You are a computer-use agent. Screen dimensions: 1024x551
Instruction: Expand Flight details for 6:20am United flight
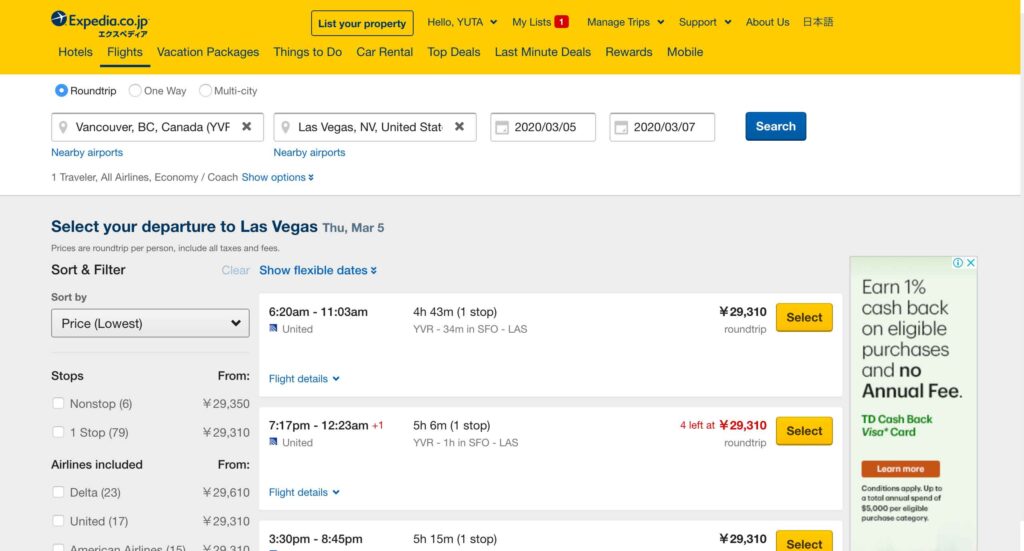[304, 379]
